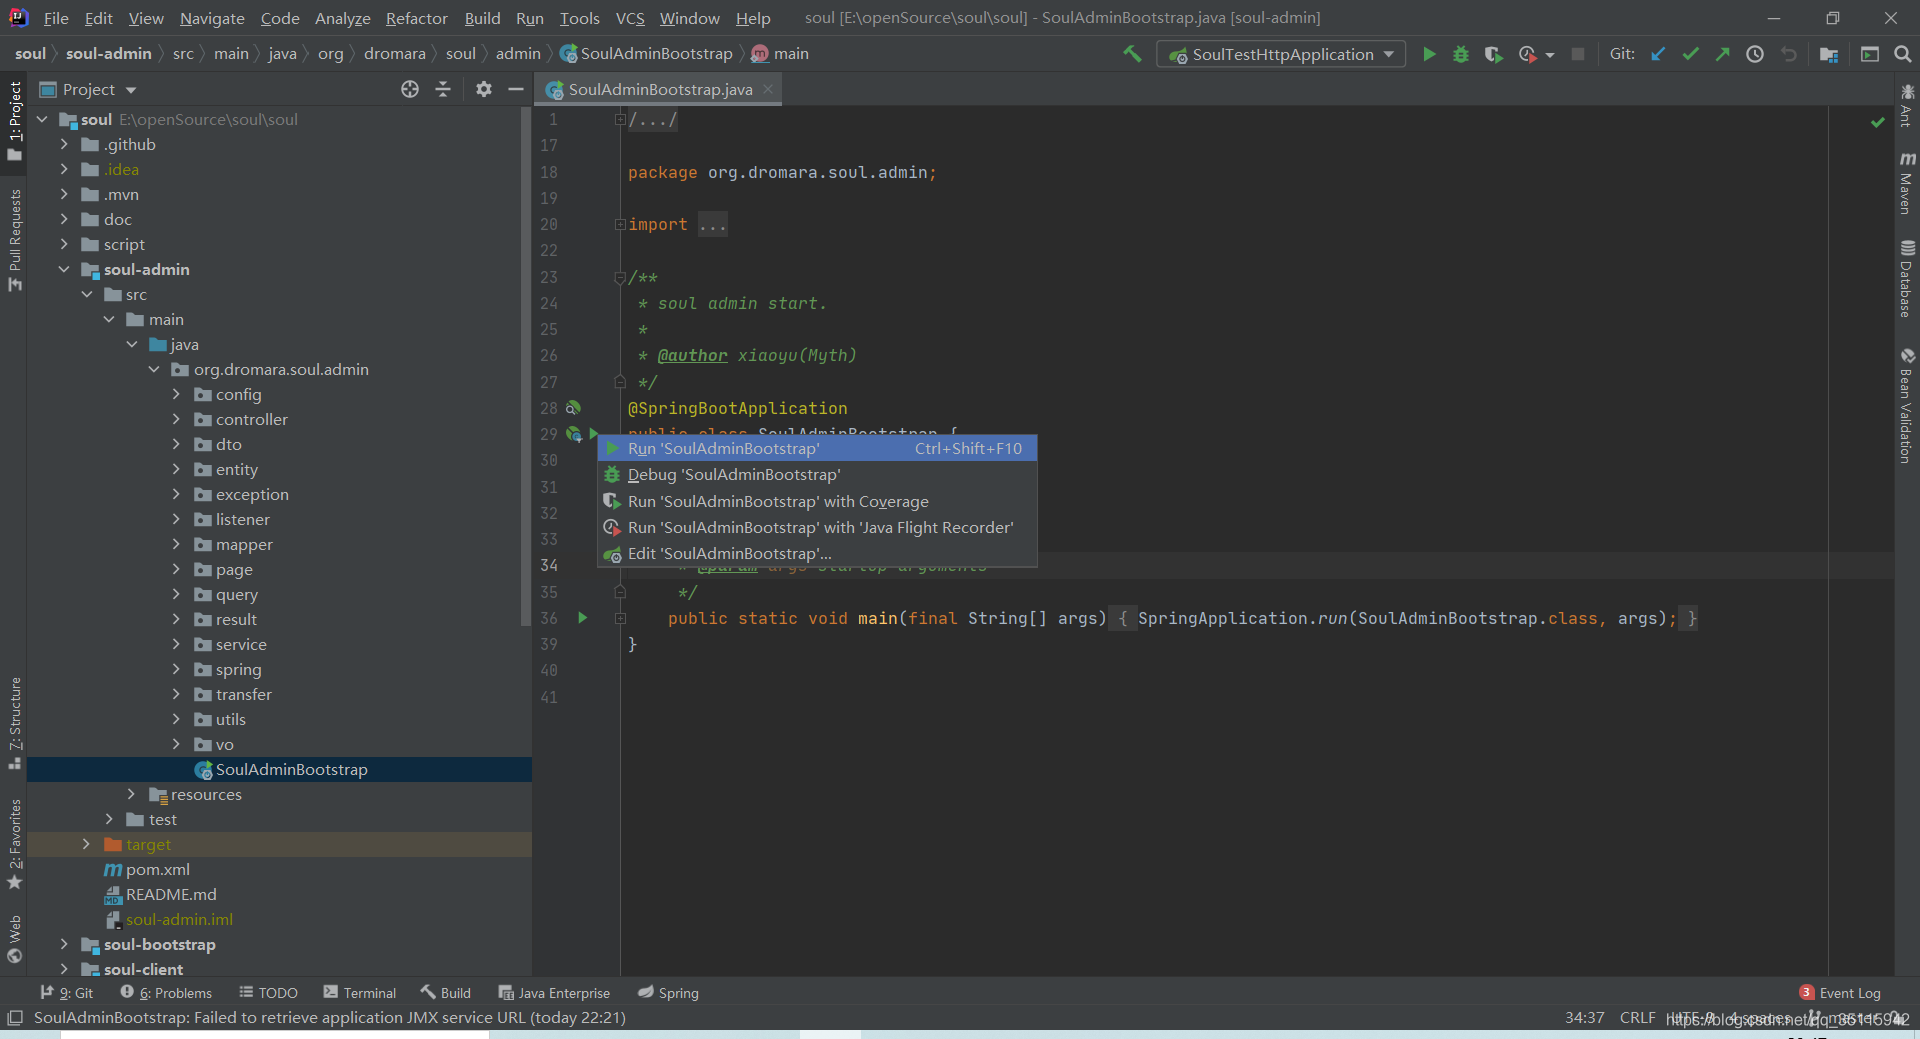This screenshot has height=1039, width=1920.
Task: Select Run 'SoulAdminBootstrap' in popup menu
Action: pyautogui.click(x=817, y=448)
